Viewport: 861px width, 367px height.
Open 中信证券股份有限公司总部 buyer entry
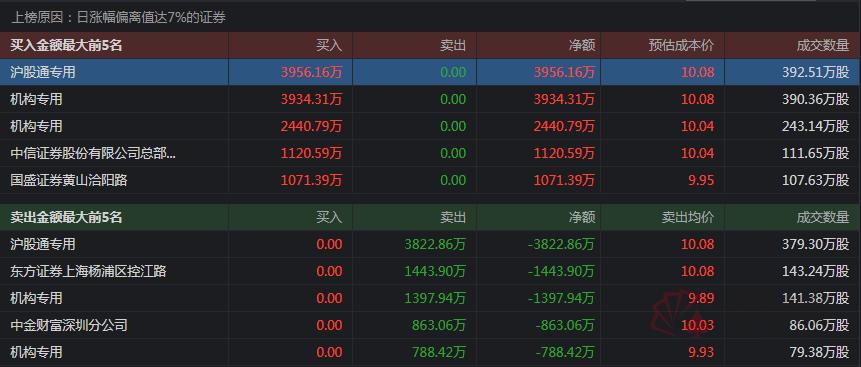93,153
